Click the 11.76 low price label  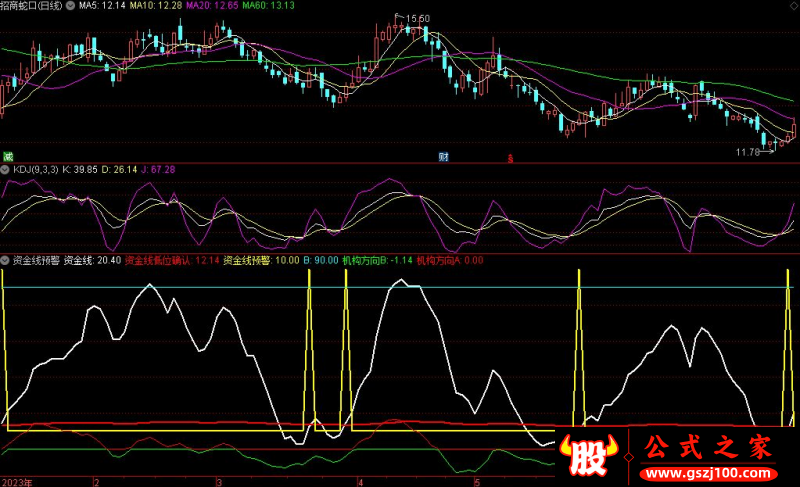point(749,152)
